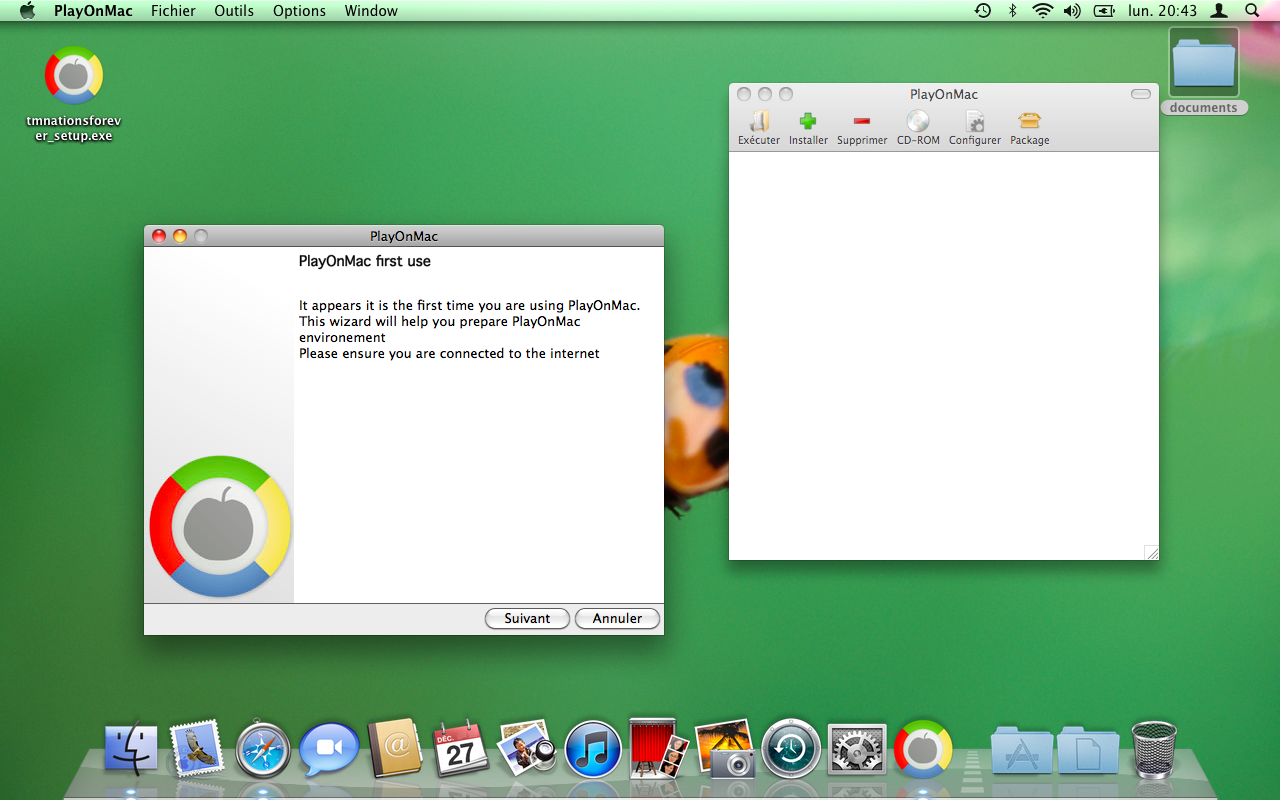Click Bluetooth menu bar icon
1280x800 pixels.
point(1012,11)
